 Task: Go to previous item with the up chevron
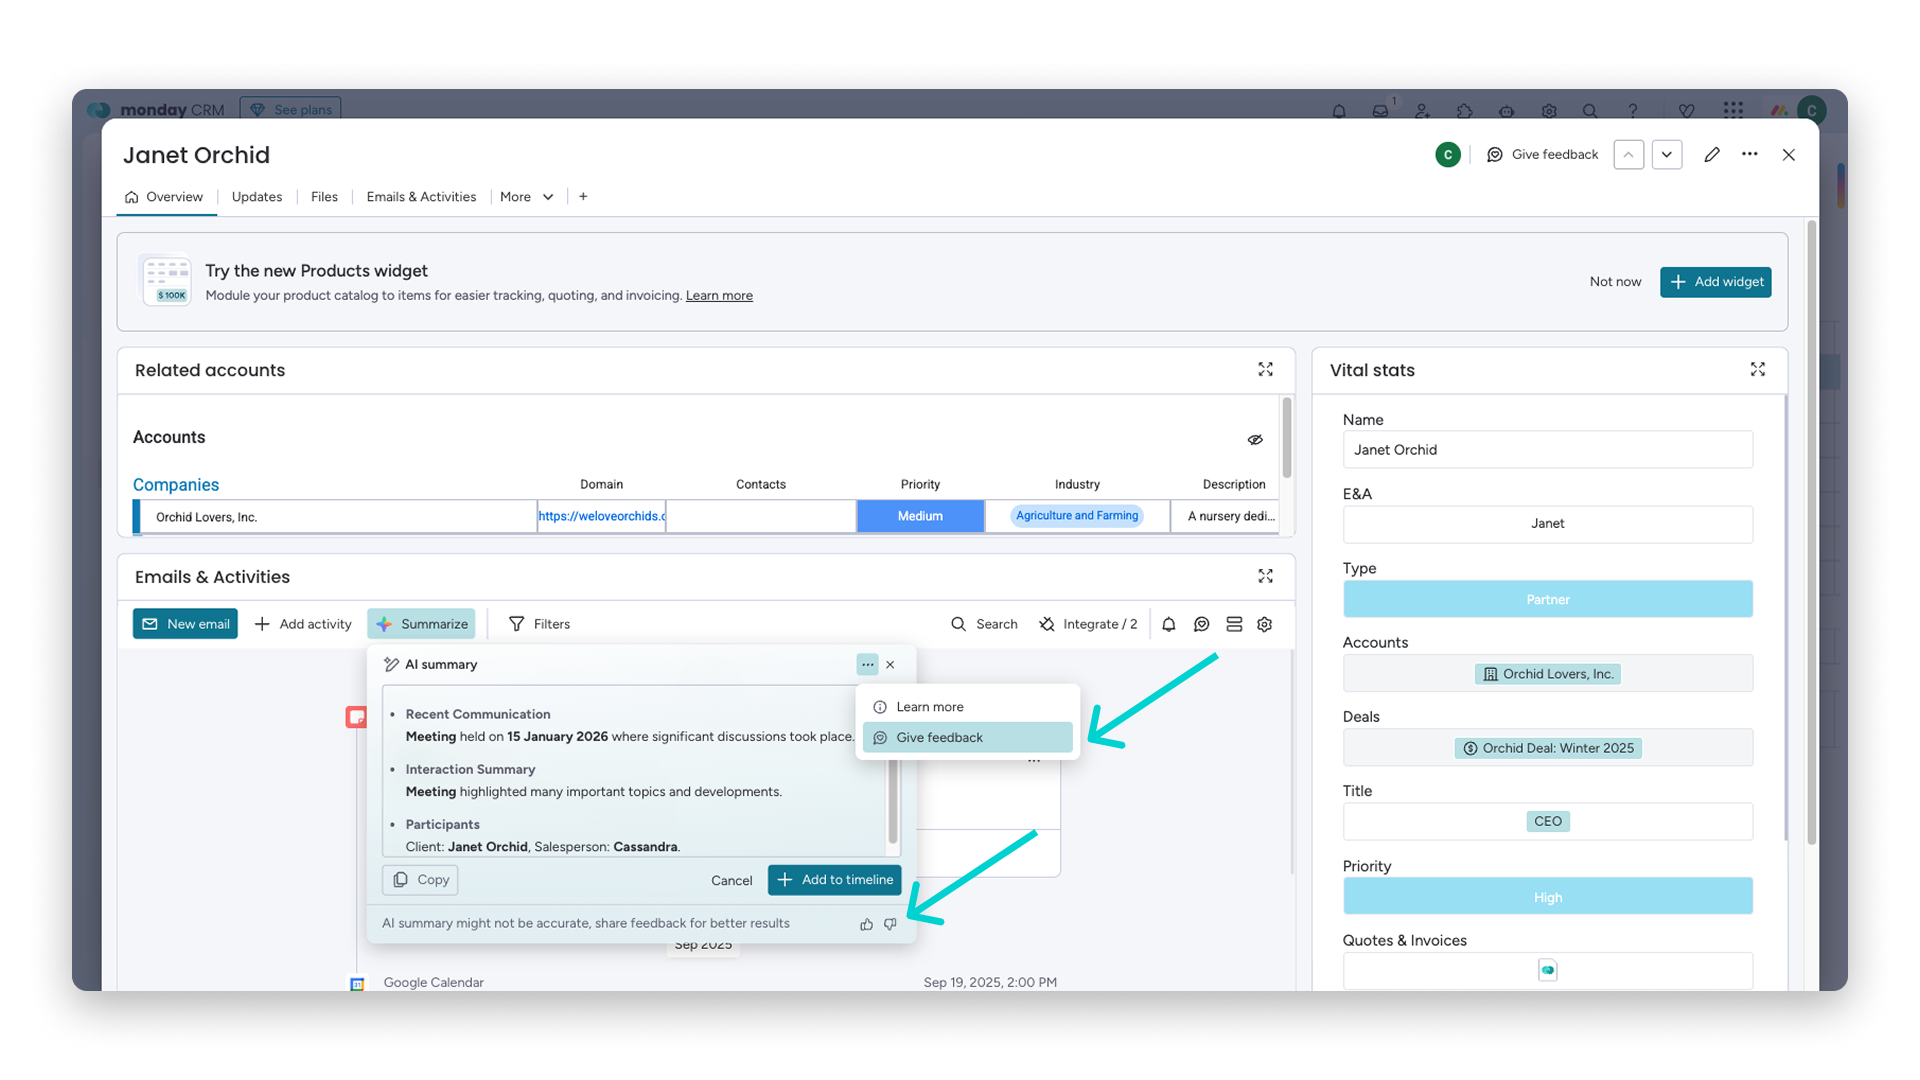pyautogui.click(x=1629, y=155)
